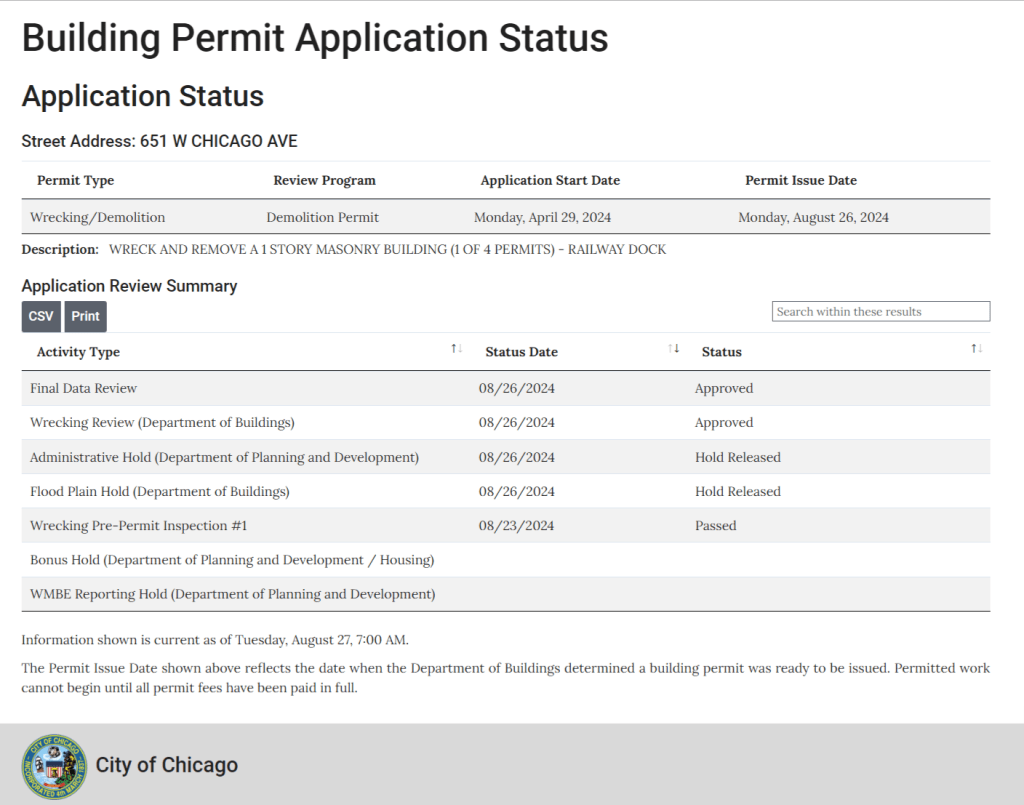Viewport: 1024px width, 805px height.
Task: Sort by the Status Date column header
Action: (x=521, y=352)
